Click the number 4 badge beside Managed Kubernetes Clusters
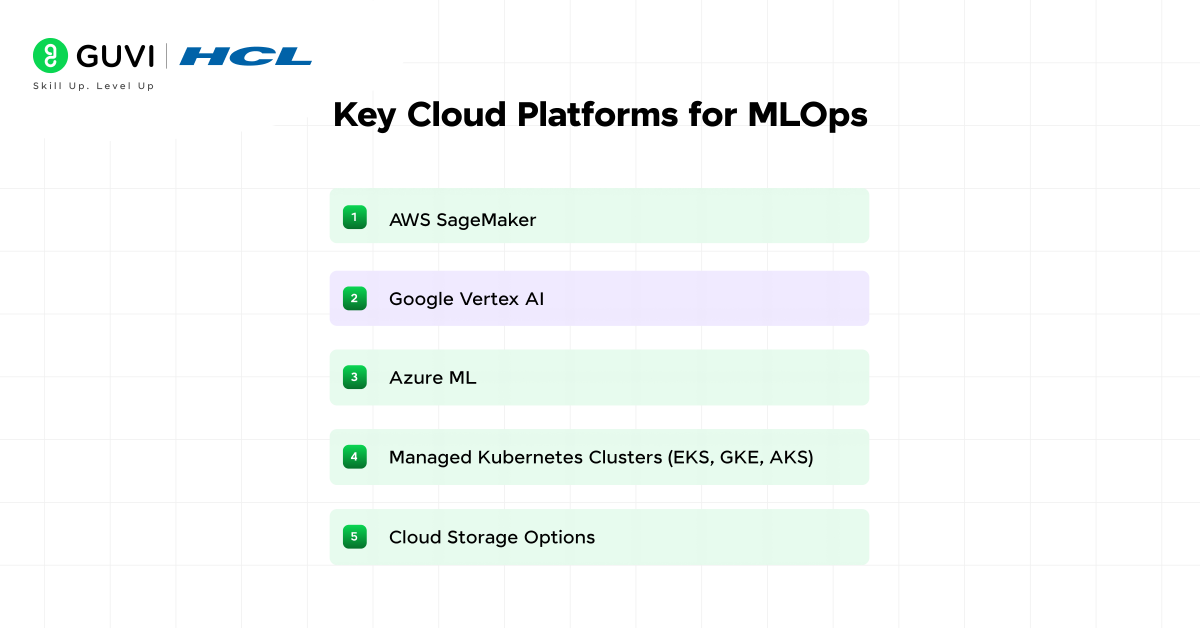 pos(355,457)
